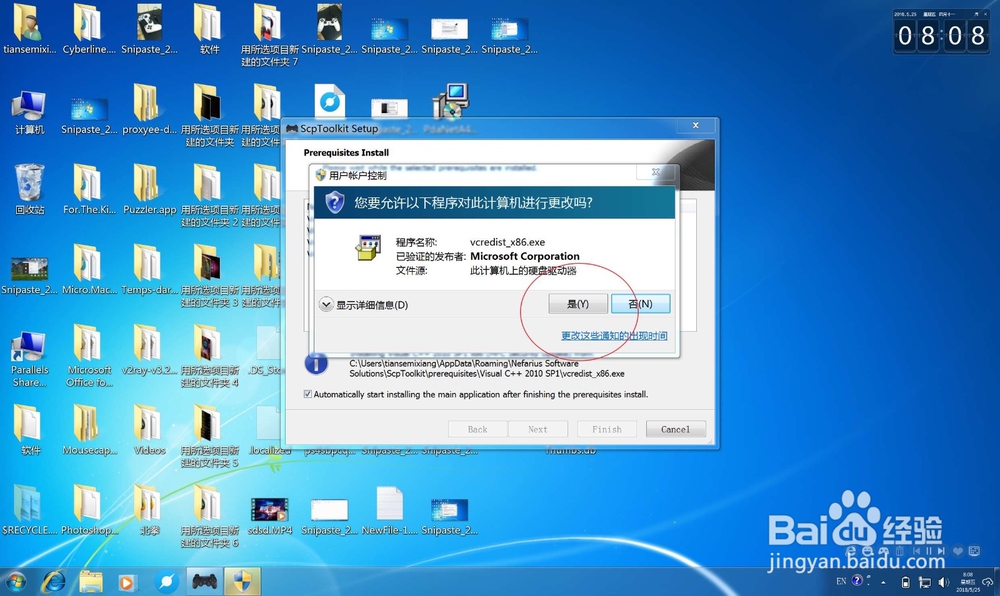Select the Microsoft Office fo... folder
Viewport: 1000px width, 596px height.
pyautogui.click(x=89, y=356)
